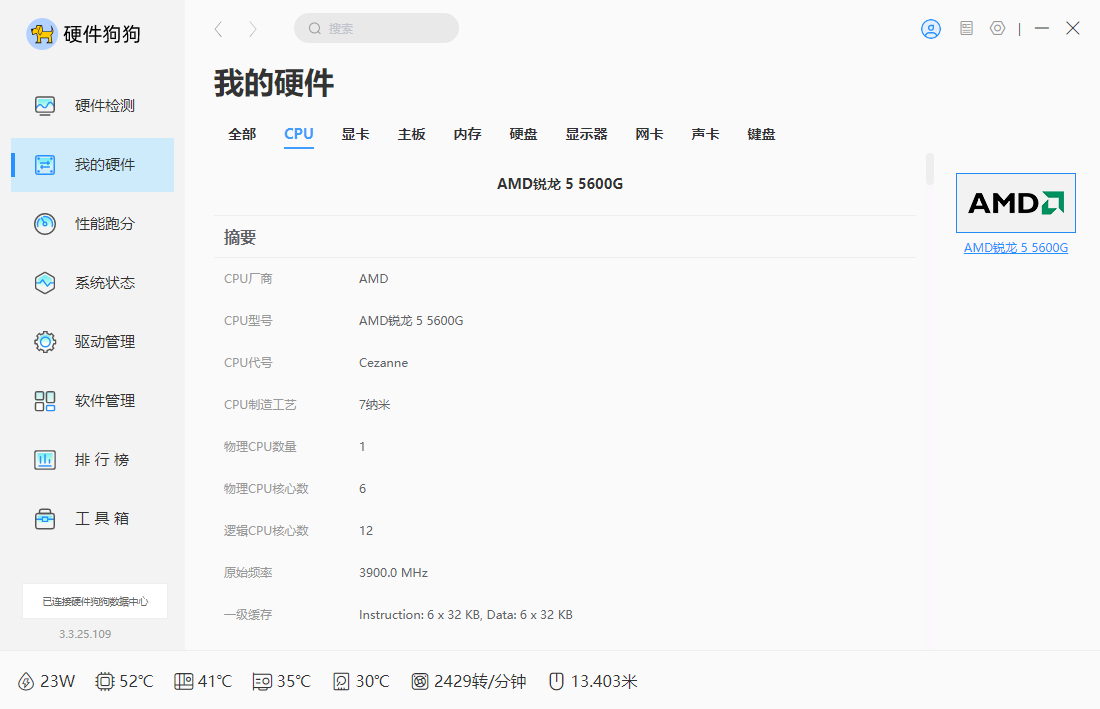Click the Cezanne CPU代号 value

click(x=383, y=363)
